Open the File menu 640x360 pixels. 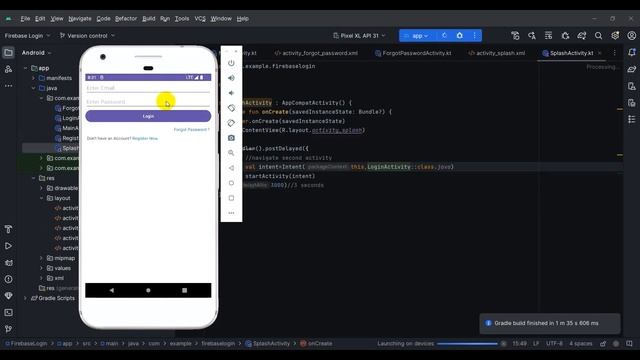[x=25, y=19]
